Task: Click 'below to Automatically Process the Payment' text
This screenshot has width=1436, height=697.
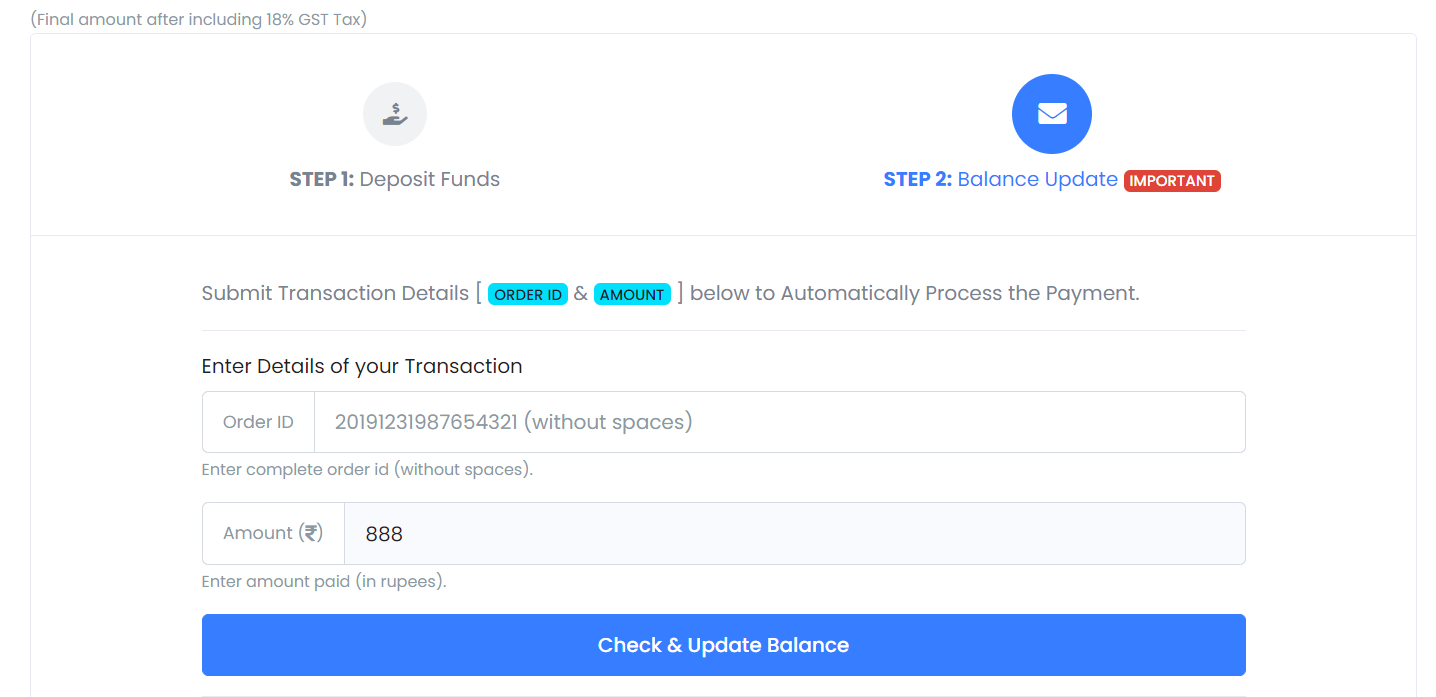Action: point(914,293)
